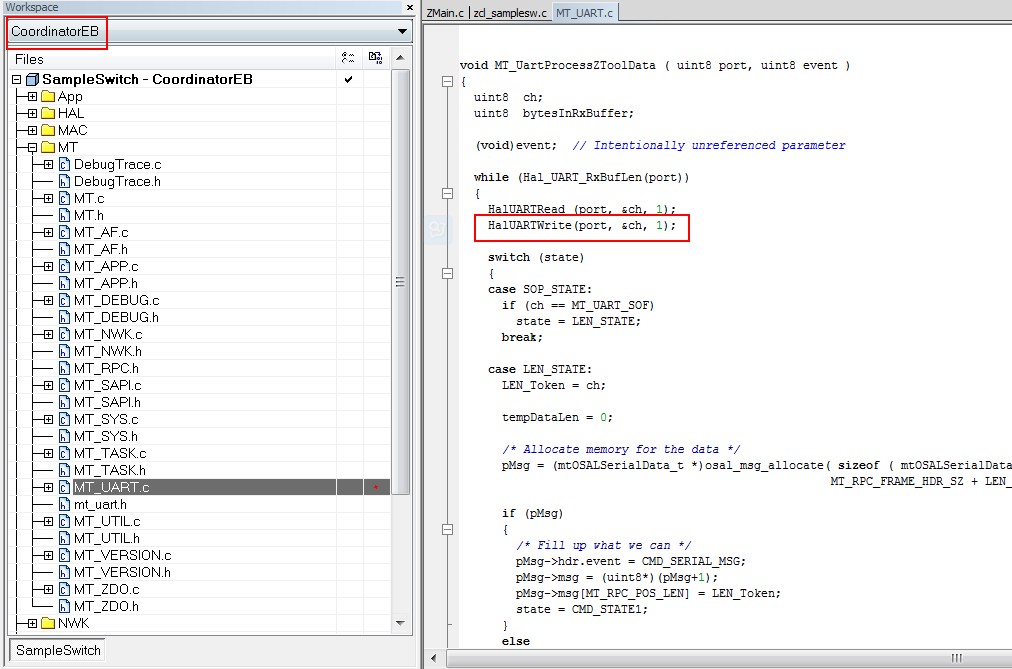Viewport: 1012px width, 669px height.
Task: Click the MT folder icon
Action: pos(48,148)
